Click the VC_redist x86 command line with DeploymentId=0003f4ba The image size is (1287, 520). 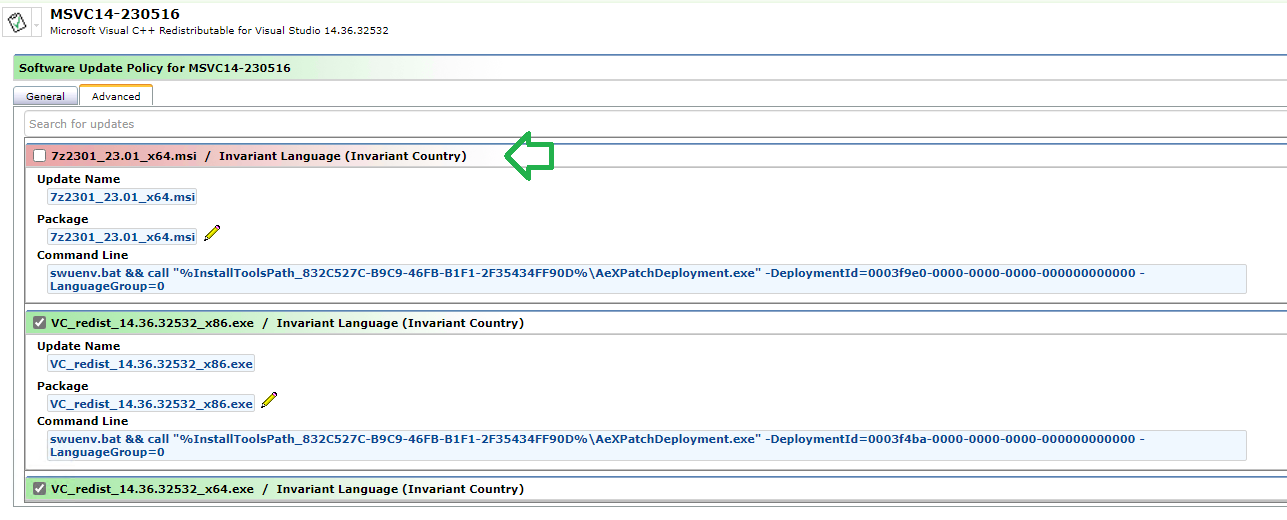pos(647,445)
